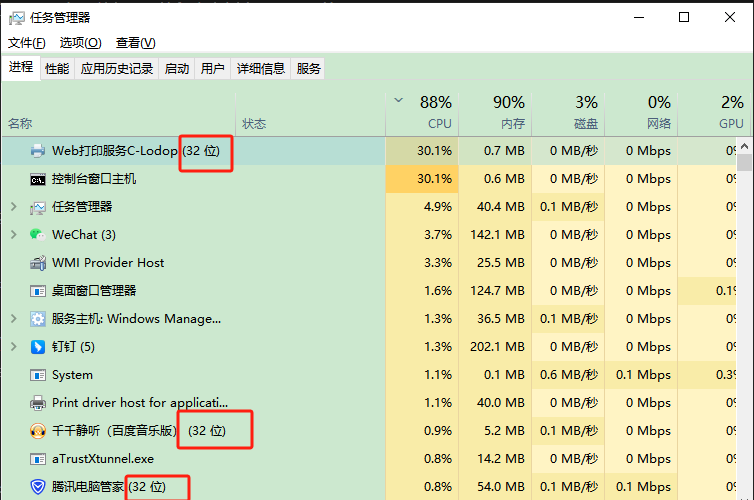
Task: Sort by the 88% CPU column header
Action: pos(422,114)
